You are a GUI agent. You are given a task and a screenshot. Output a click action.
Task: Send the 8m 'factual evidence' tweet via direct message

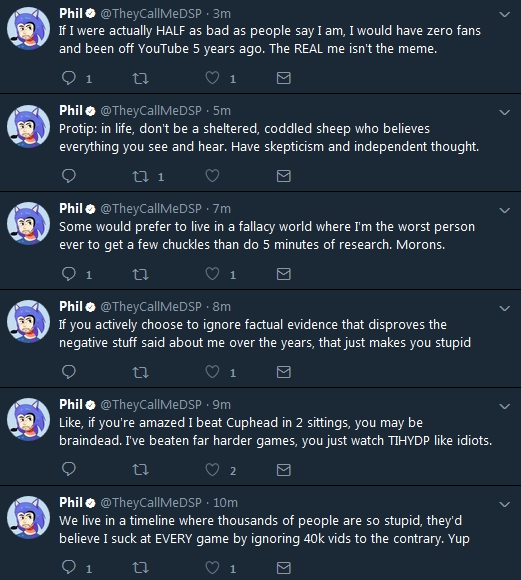click(284, 372)
